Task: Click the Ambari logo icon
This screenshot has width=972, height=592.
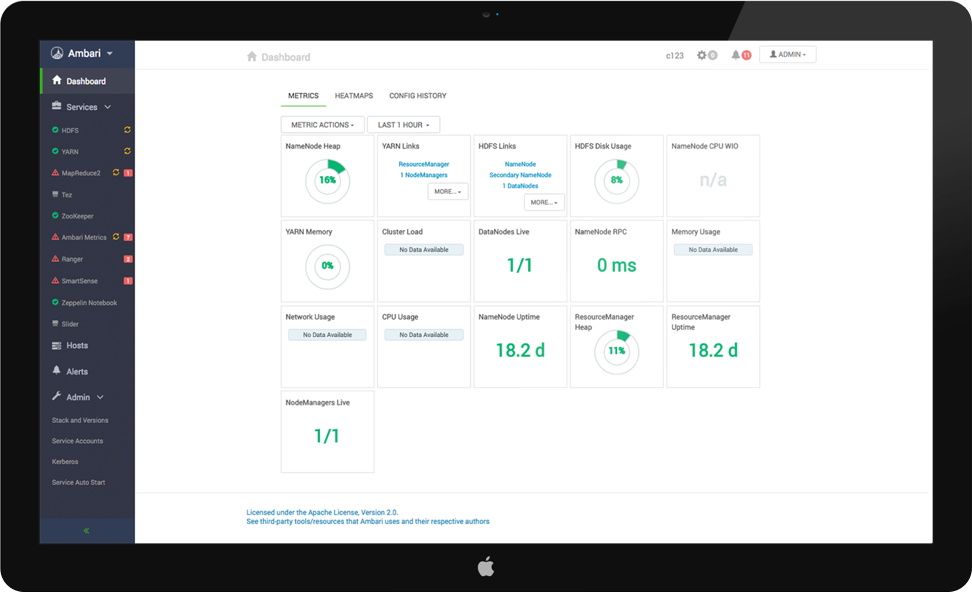Action: pos(57,53)
